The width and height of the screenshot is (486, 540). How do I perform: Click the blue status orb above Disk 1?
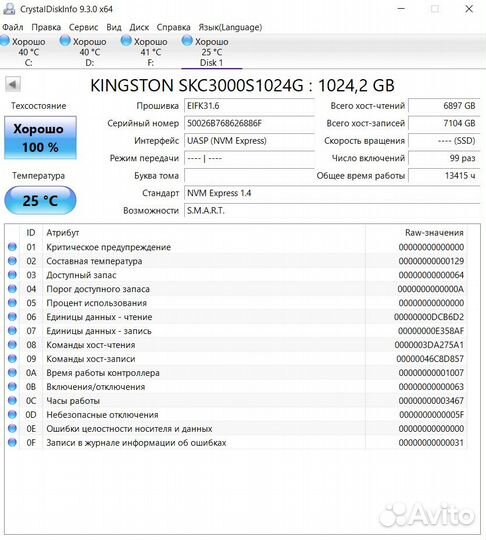coord(187,41)
